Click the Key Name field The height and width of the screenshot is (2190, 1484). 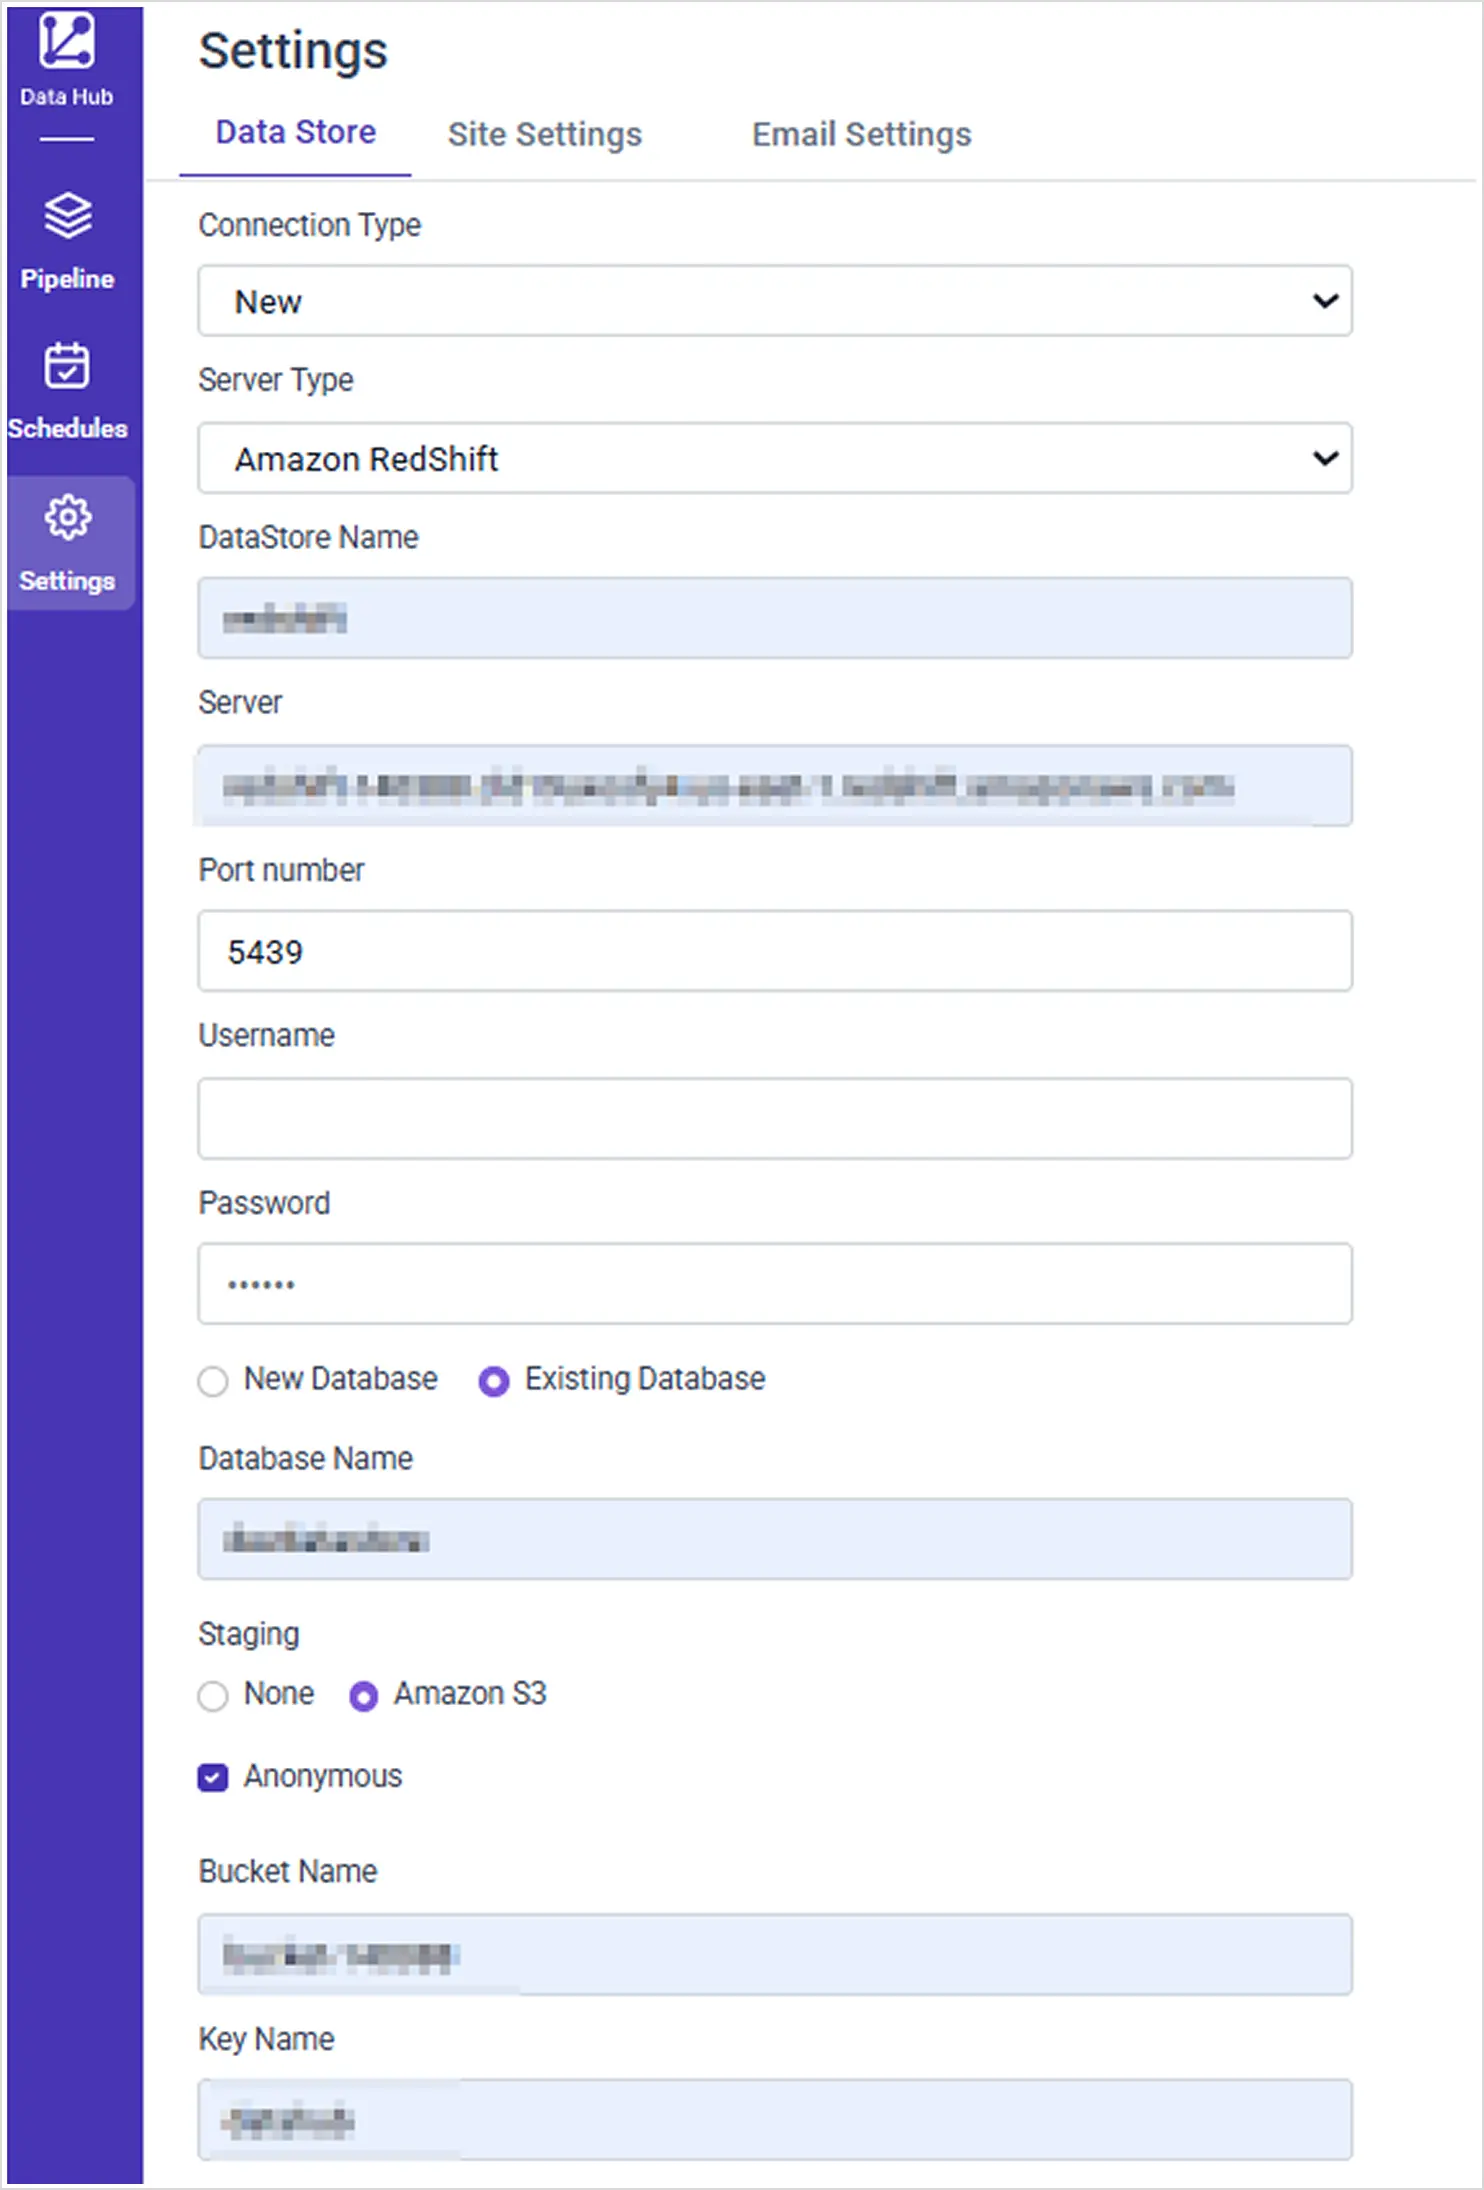coord(775,2121)
